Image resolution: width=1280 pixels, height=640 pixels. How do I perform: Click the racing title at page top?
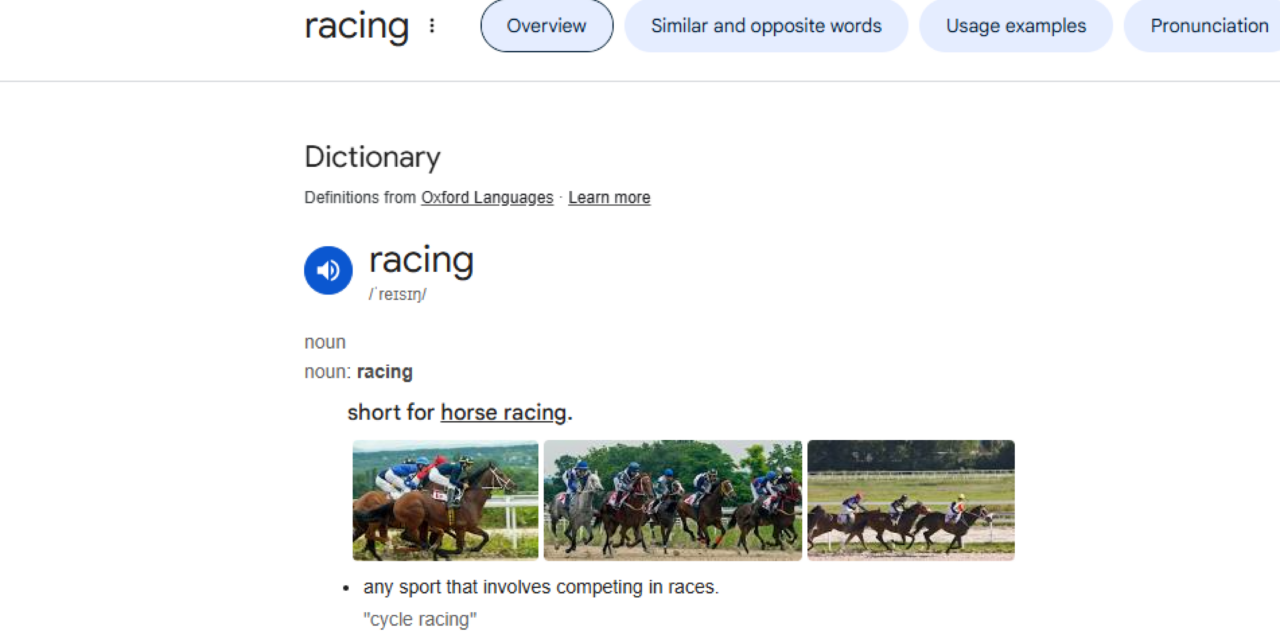(357, 26)
